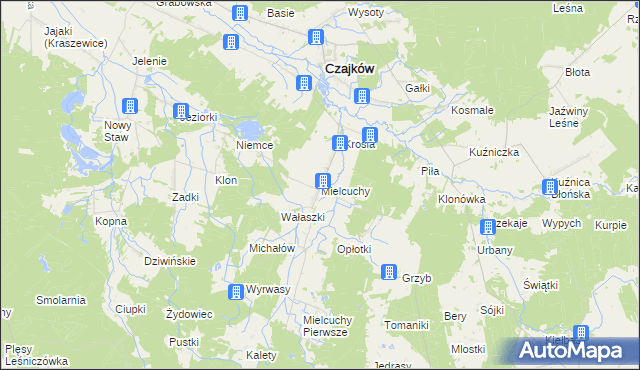
Task: Select the Michałów village label
Action: coord(272,248)
